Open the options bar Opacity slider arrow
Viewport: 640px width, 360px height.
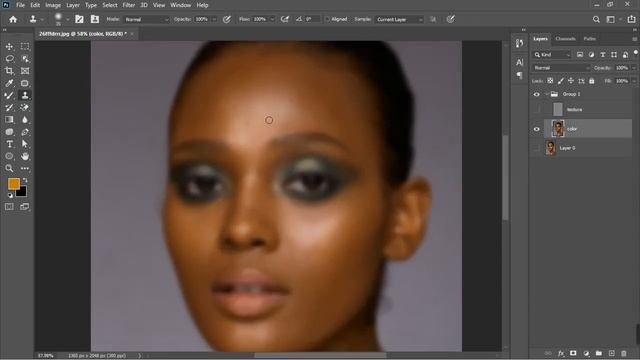click(x=214, y=19)
